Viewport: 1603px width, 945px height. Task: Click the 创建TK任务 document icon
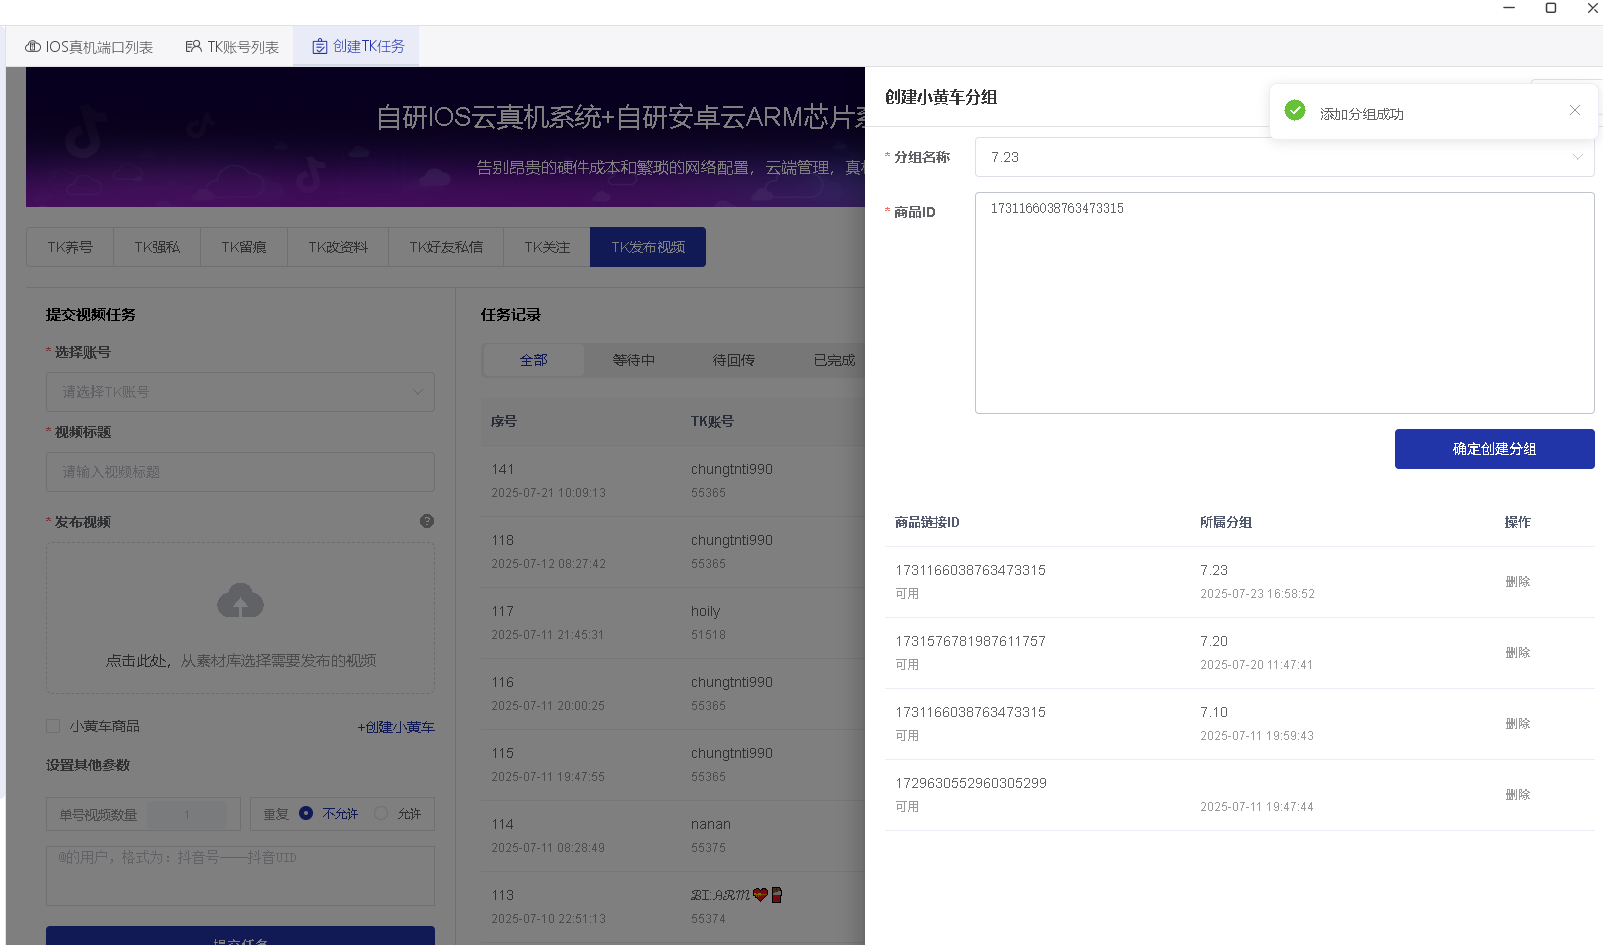point(319,46)
